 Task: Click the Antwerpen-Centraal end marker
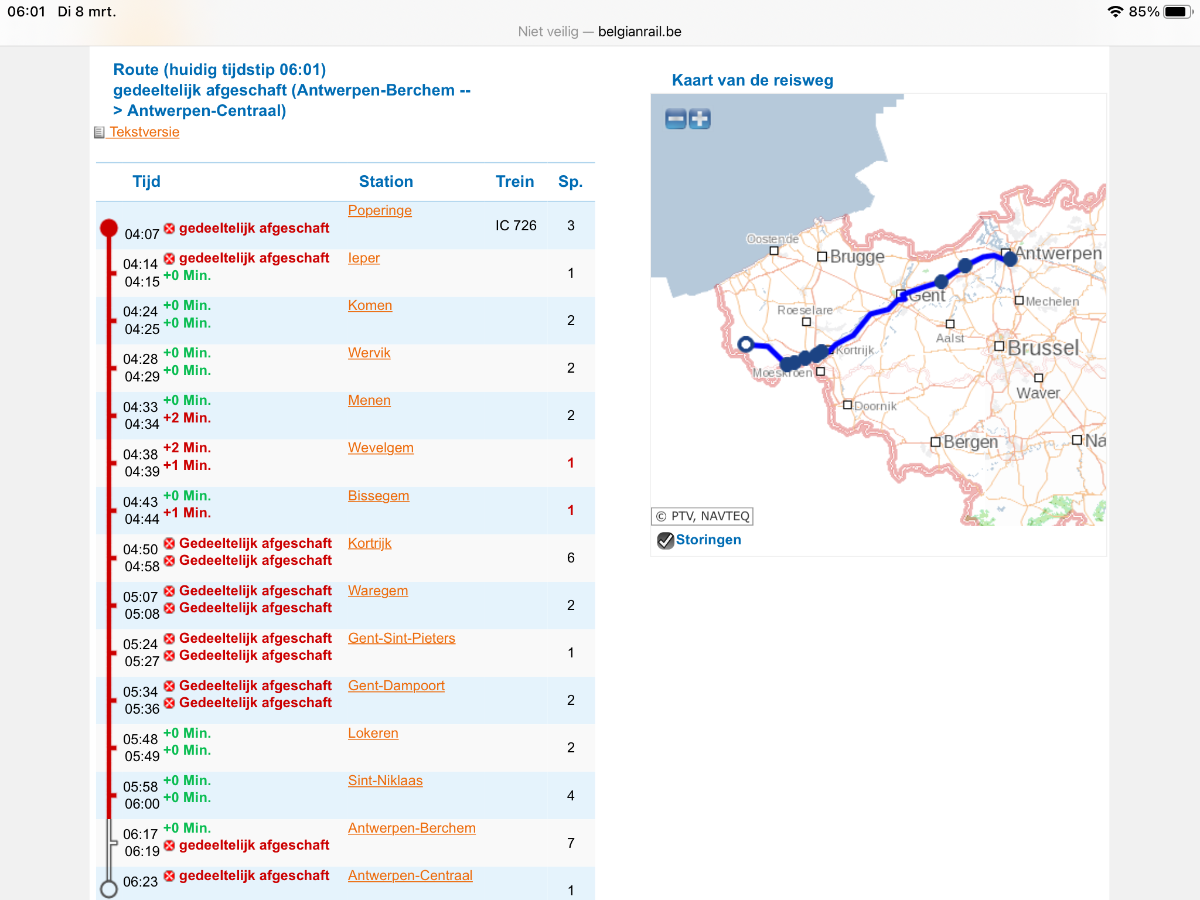(109, 888)
